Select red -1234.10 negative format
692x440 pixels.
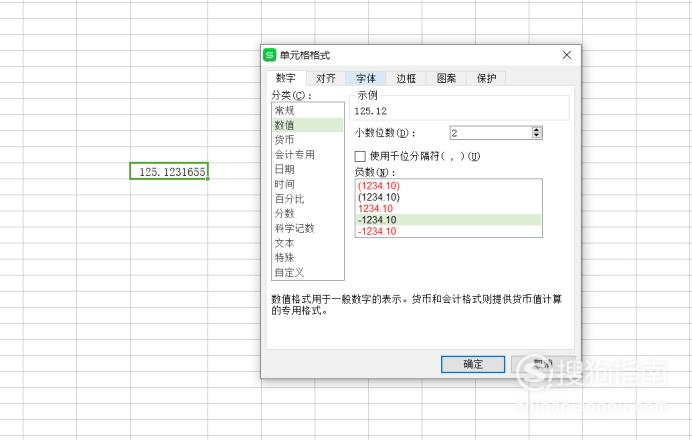pos(448,231)
